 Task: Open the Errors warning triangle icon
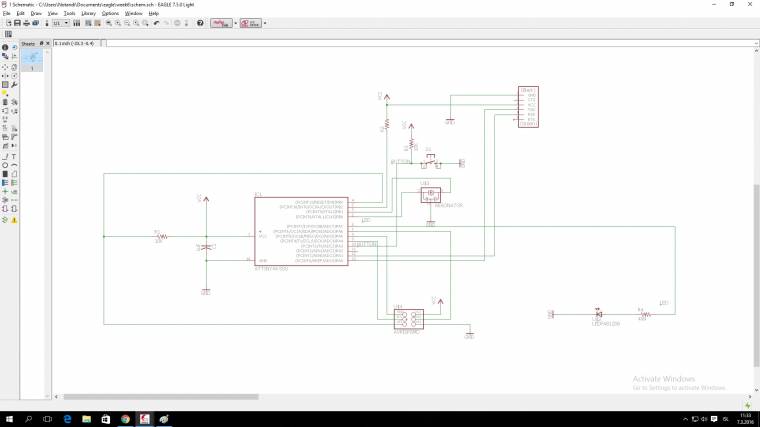[x=14, y=220]
